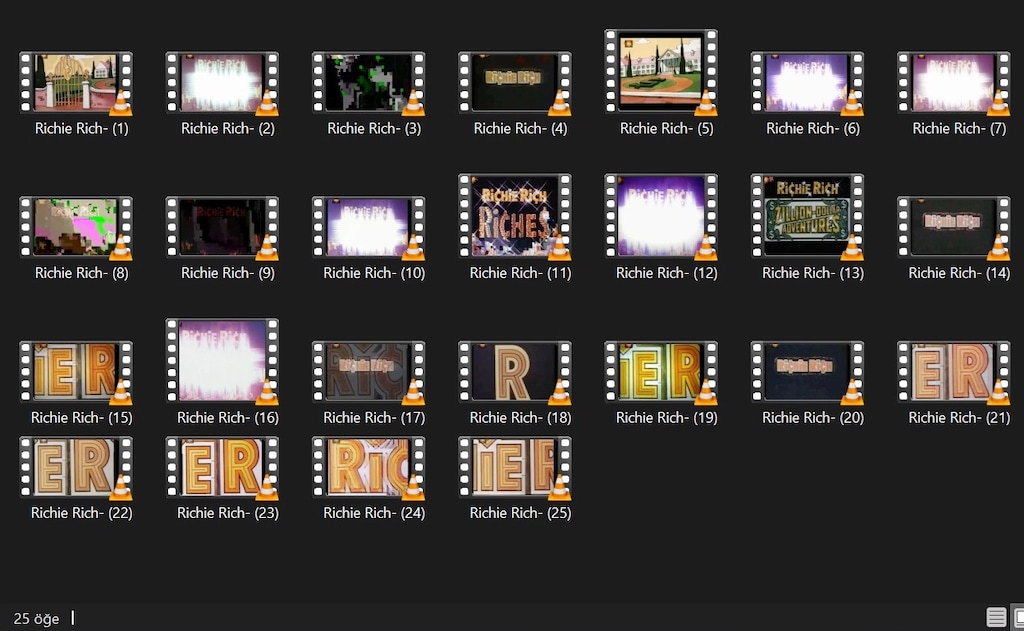The image size is (1024, 631).
Task: Select the Richie Rich- (2) video file icon
Action: 222,82
